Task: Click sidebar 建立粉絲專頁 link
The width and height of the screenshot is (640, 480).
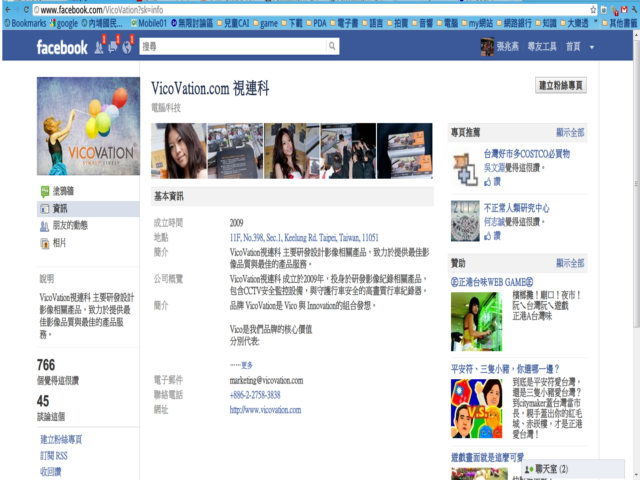Action: [61, 440]
